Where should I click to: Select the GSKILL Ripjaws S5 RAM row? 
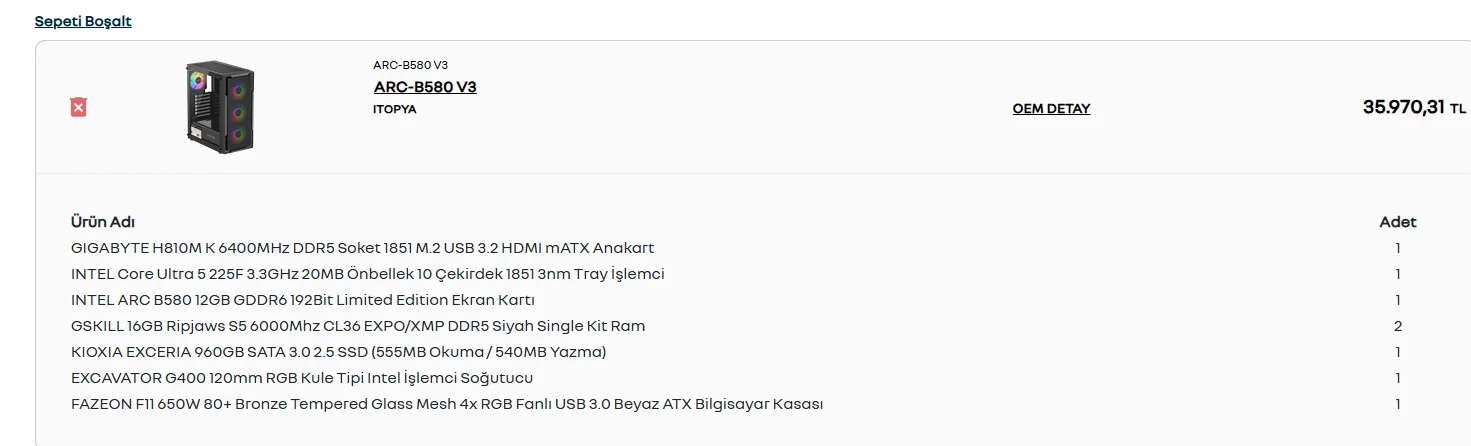tap(358, 326)
